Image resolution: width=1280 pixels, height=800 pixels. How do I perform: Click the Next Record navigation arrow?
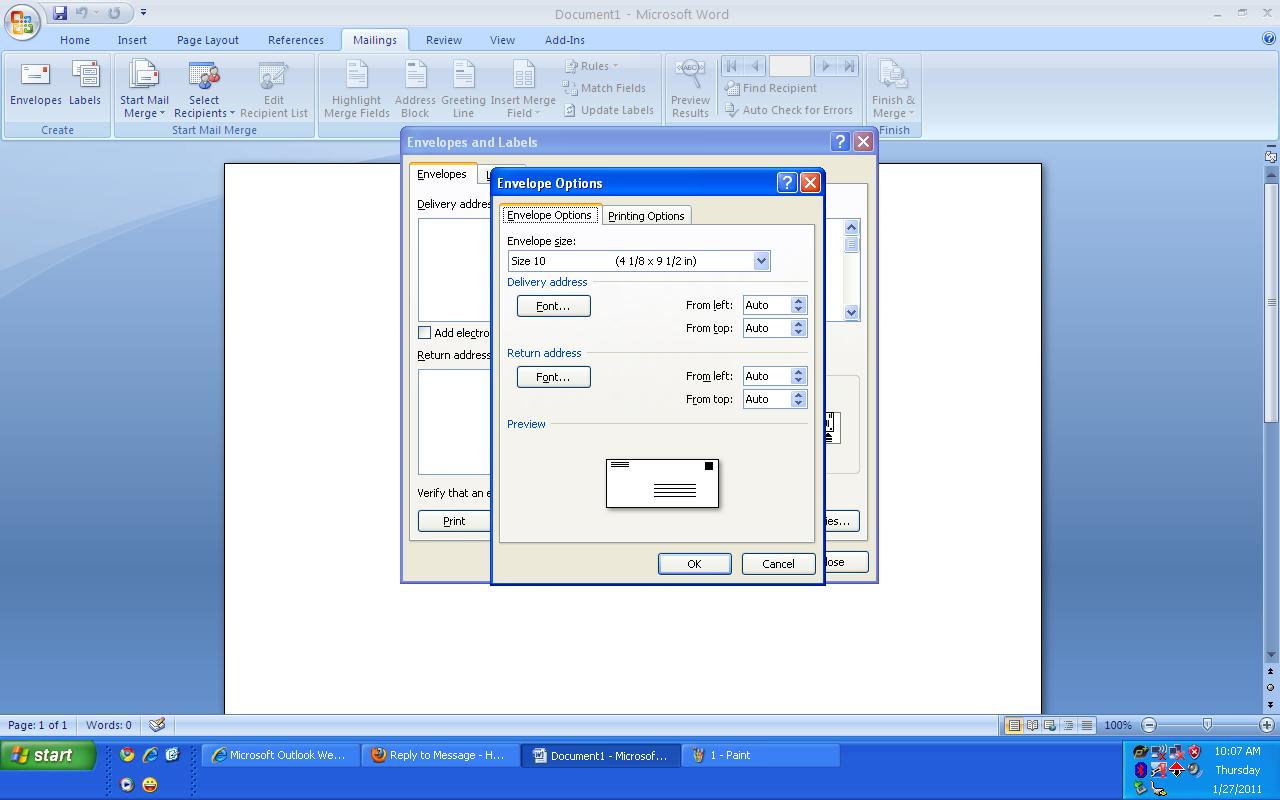(x=825, y=66)
